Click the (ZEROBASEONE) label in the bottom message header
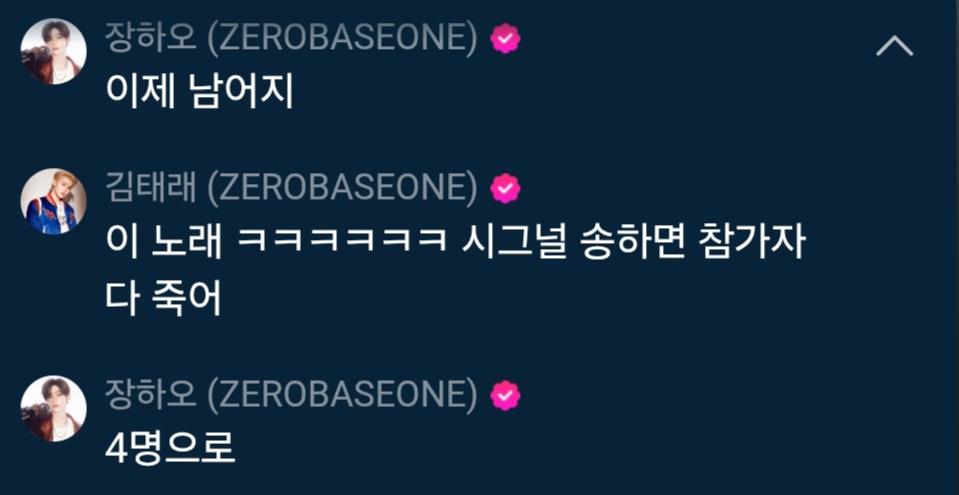Screen dimensions: 959x495 coord(342,395)
